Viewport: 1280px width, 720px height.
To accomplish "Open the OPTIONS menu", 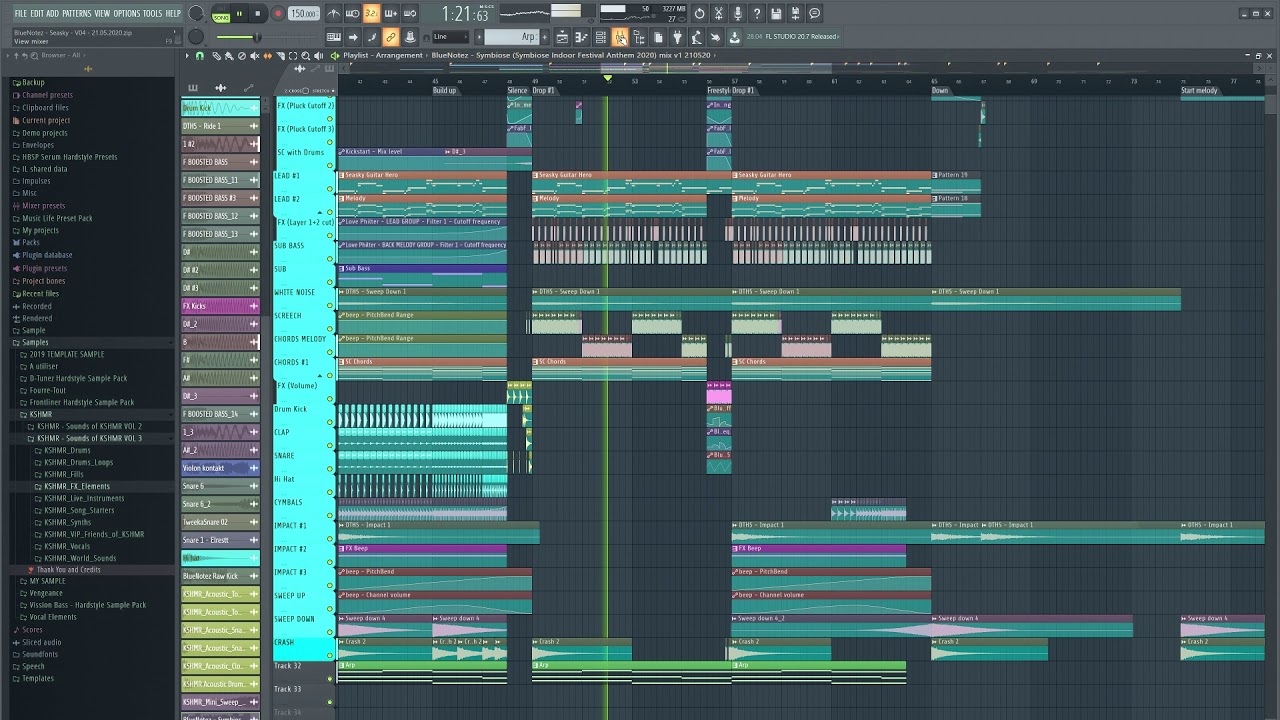I will pyautogui.click(x=127, y=13).
